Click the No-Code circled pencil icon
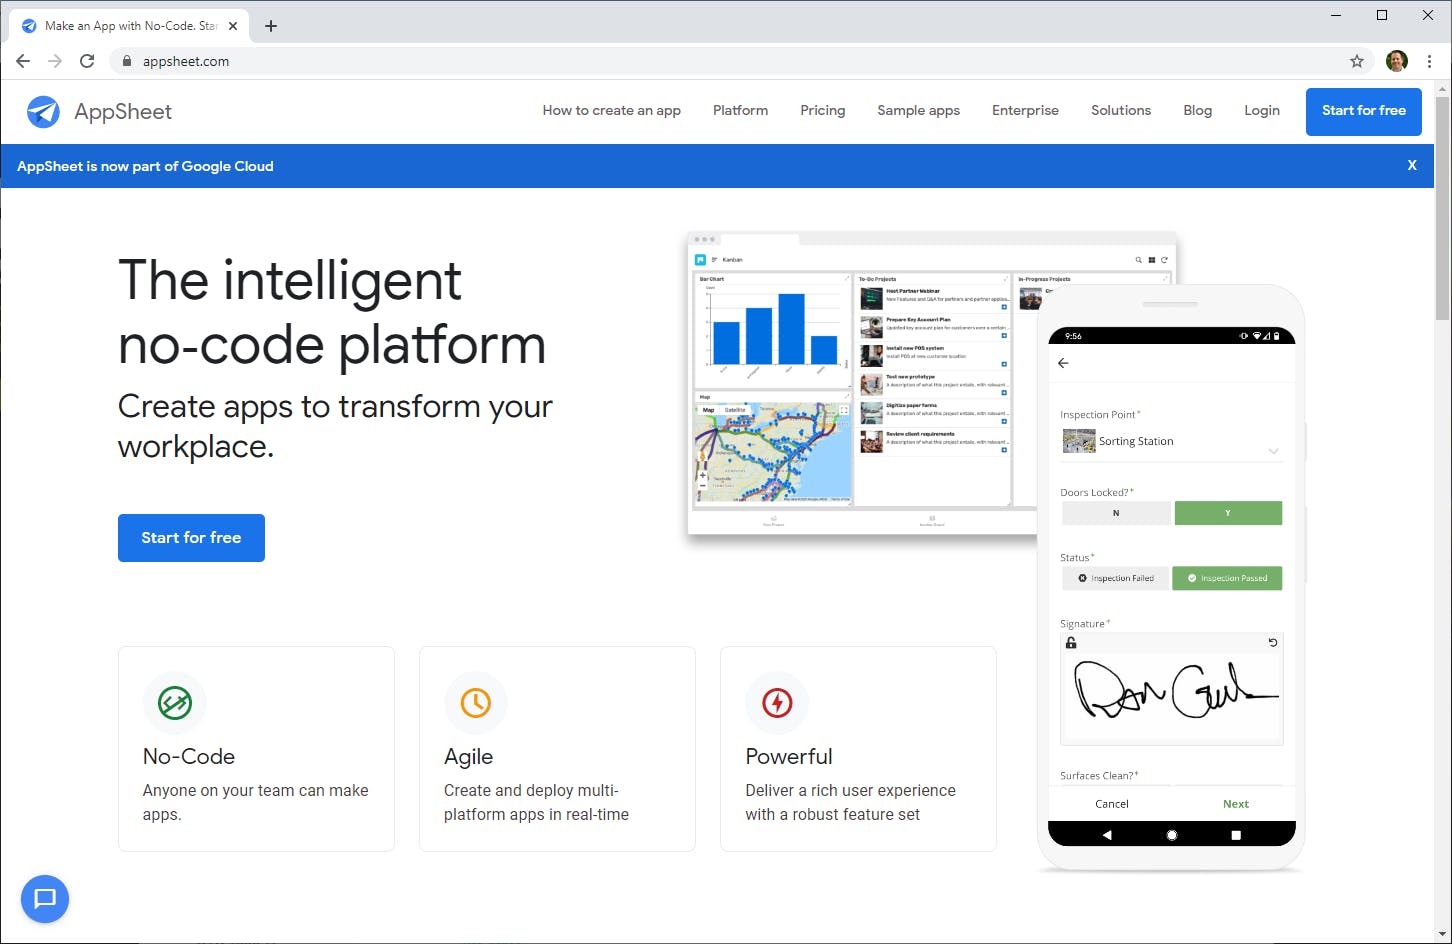Image resolution: width=1452 pixels, height=944 pixels. point(175,703)
